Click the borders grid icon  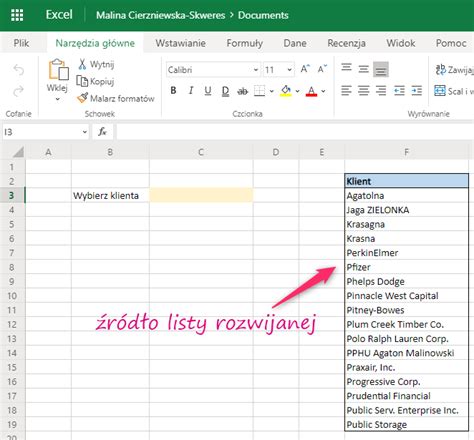tap(259, 91)
